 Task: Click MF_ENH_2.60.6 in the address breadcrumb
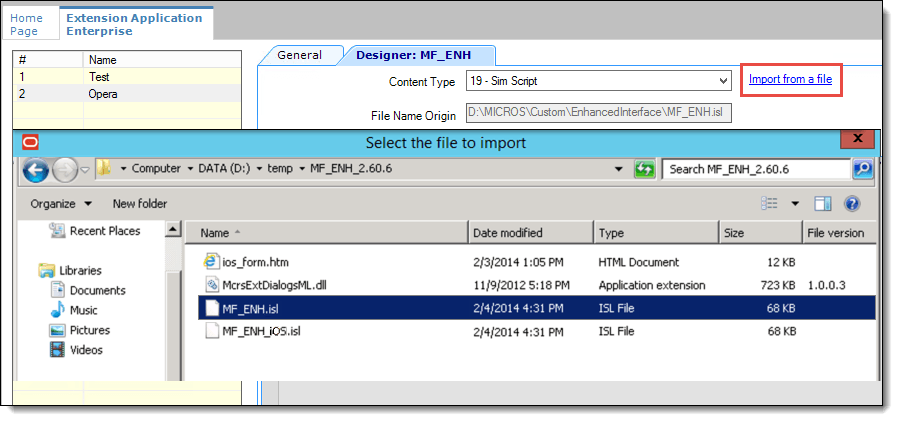(350, 168)
